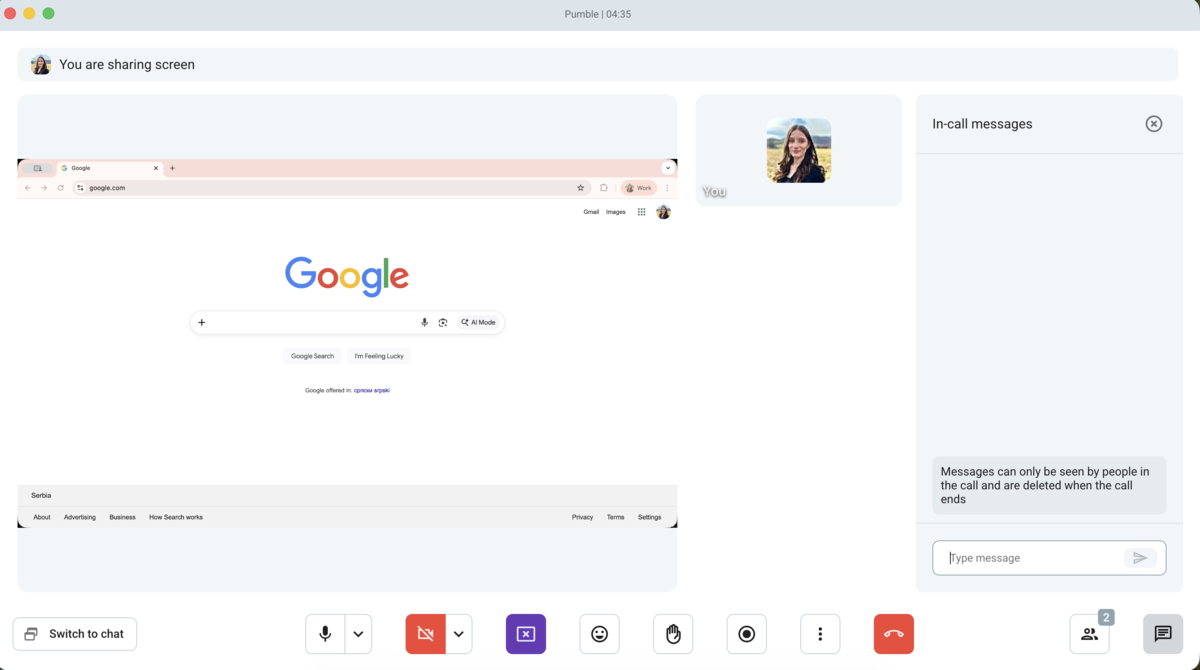Mute the microphone
This screenshot has width=1200, height=670.
click(325, 634)
